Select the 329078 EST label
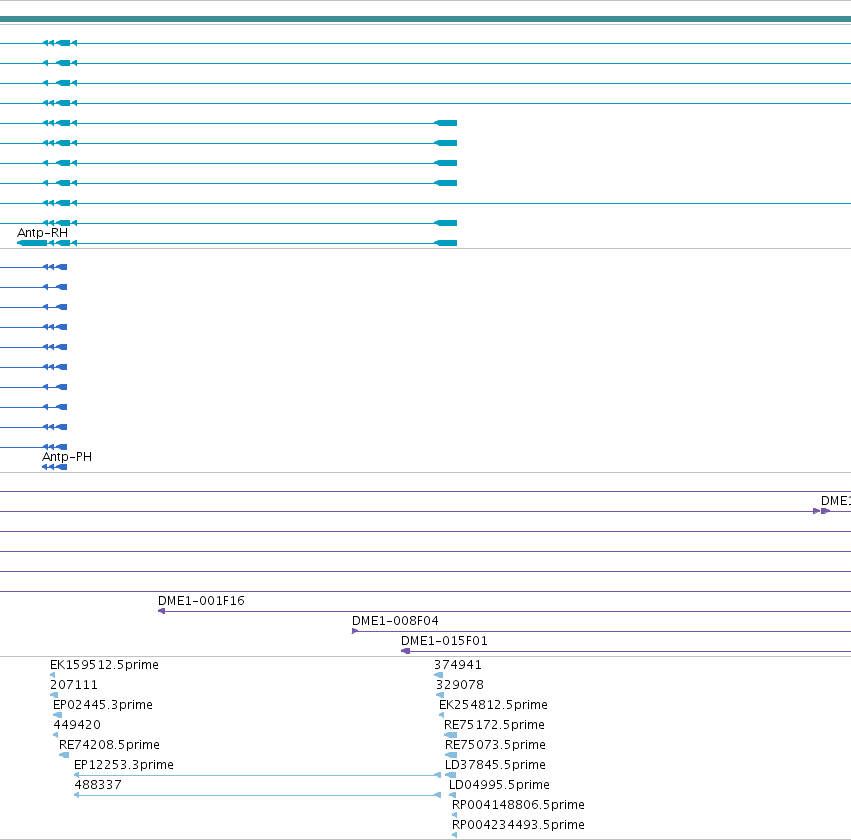 [x=460, y=685]
